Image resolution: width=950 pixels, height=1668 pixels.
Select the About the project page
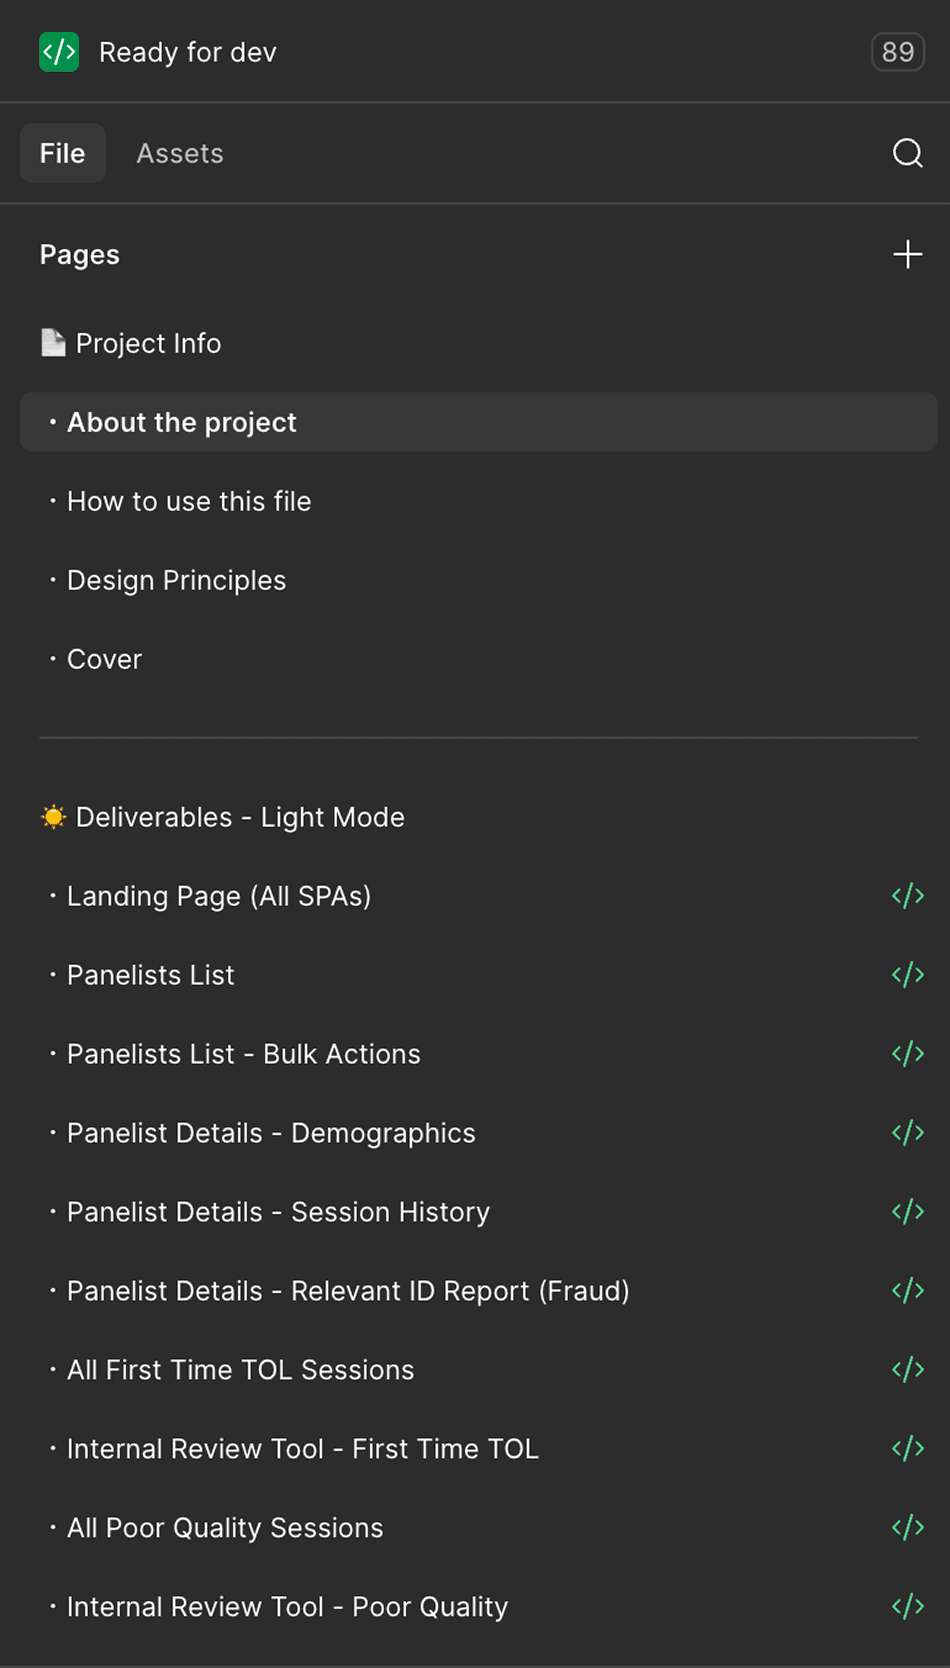[x=182, y=422]
